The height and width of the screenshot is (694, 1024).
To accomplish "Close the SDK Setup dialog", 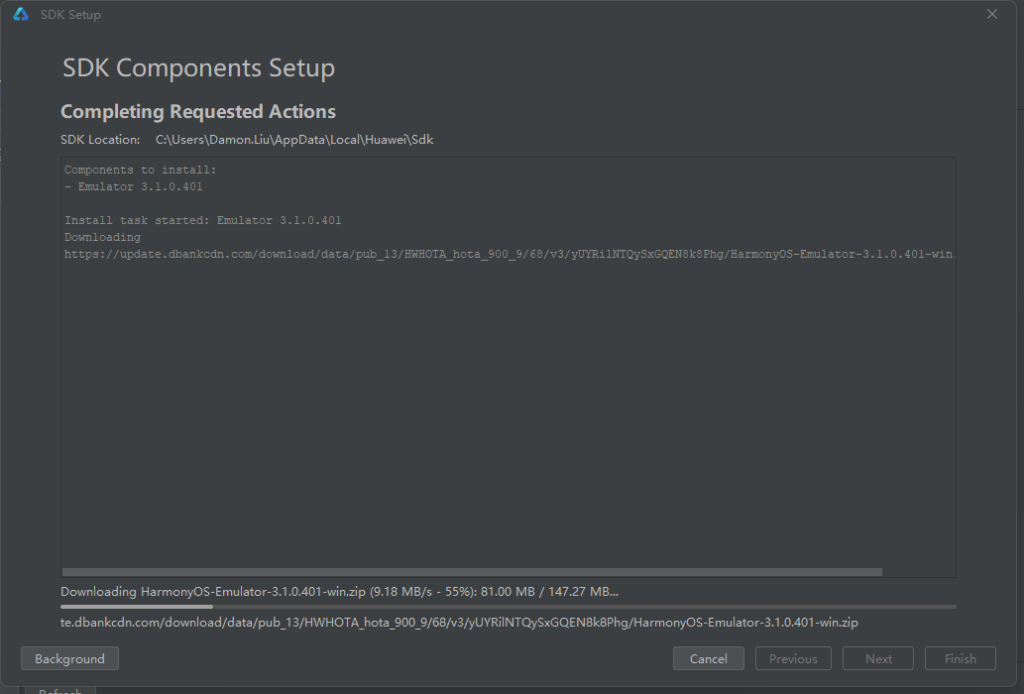I will [992, 14].
